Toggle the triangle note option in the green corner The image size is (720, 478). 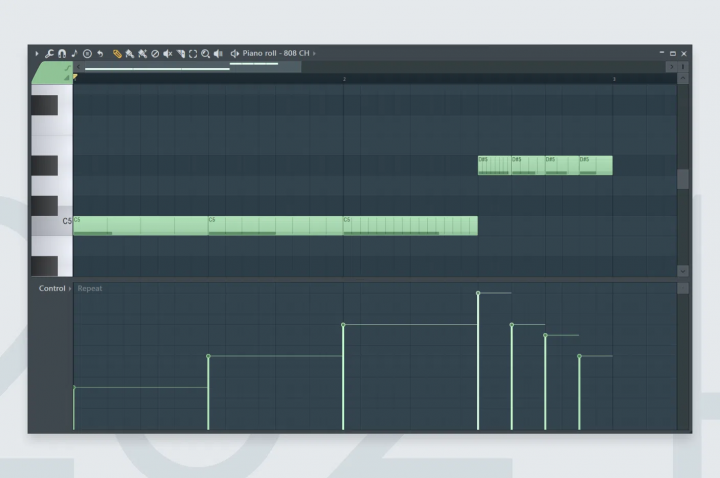click(67, 78)
